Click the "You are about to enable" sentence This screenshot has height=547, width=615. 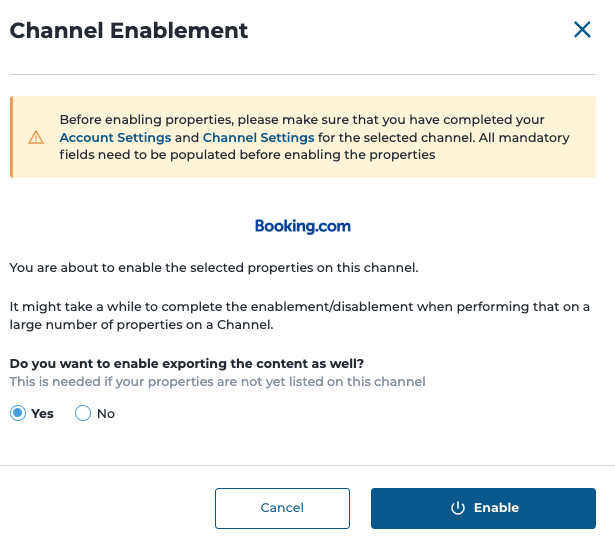pos(214,268)
